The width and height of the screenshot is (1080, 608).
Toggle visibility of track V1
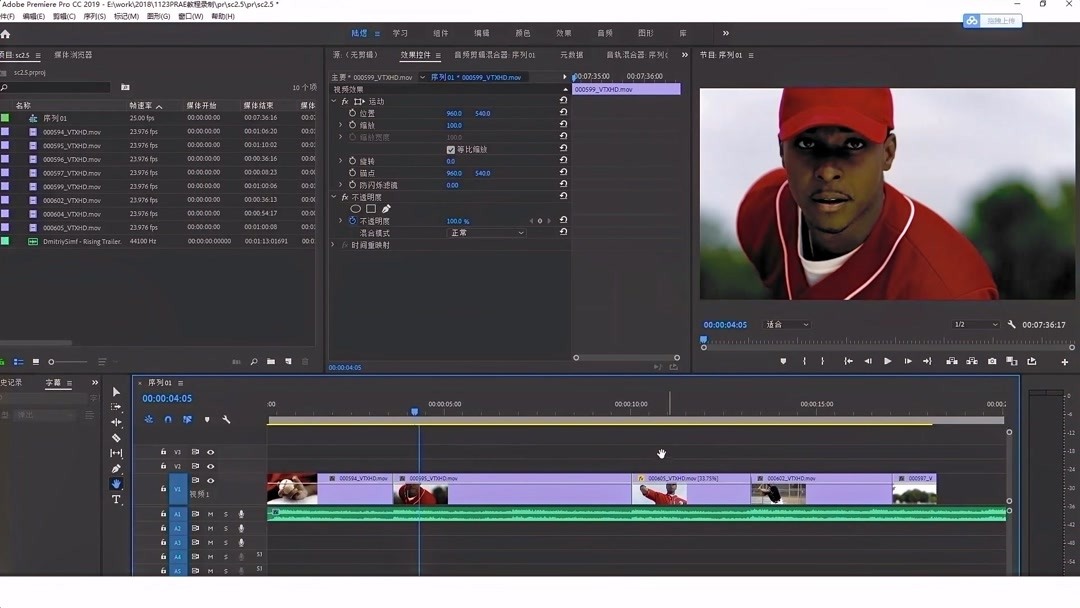pos(211,480)
